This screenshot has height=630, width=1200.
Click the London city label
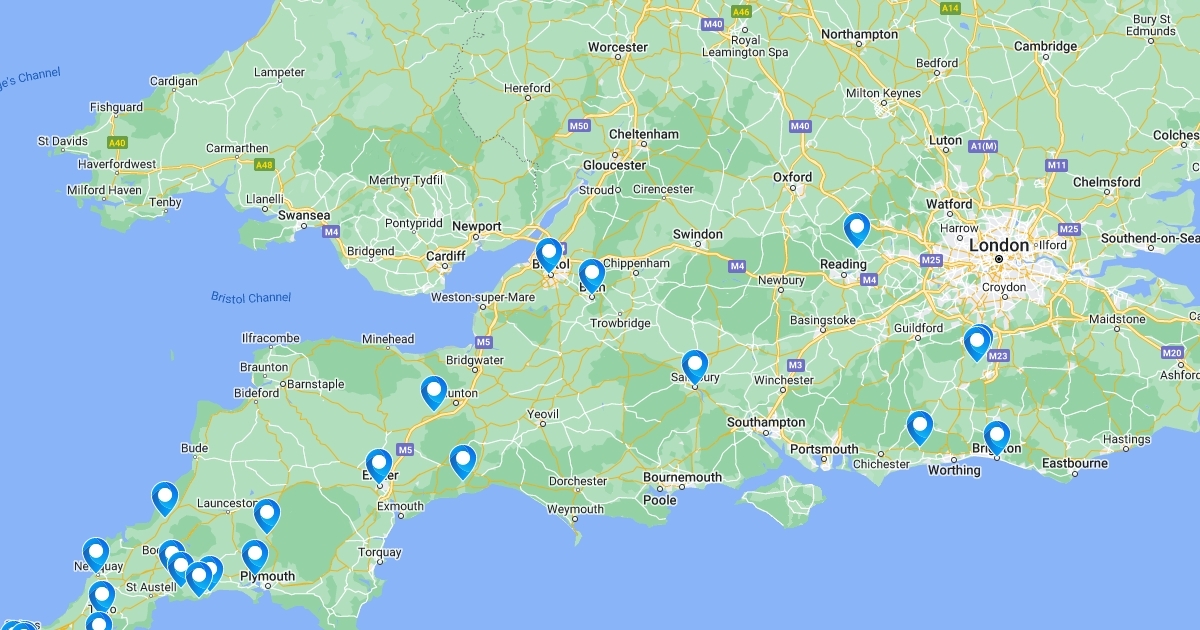click(x=998, y=245)
